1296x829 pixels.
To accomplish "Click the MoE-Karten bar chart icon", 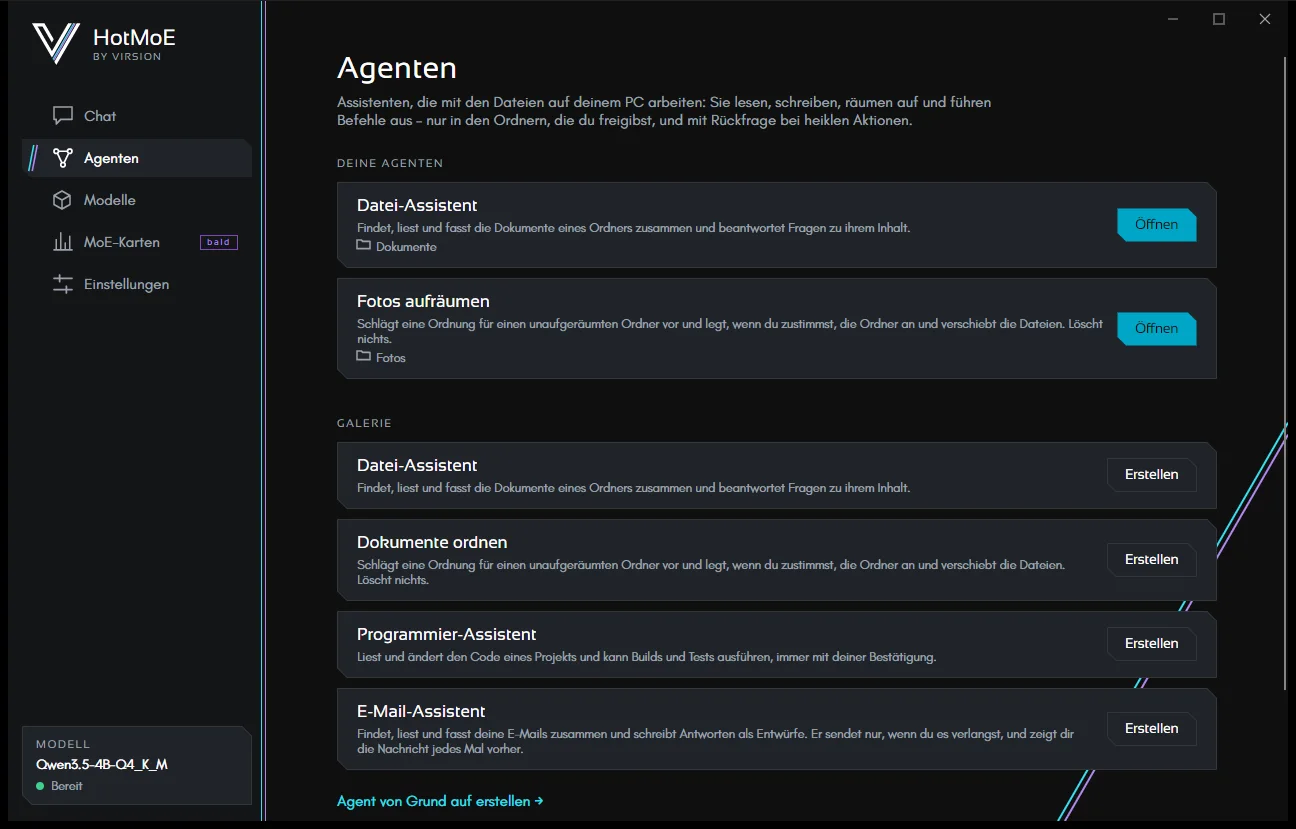I will pos(63,242).
